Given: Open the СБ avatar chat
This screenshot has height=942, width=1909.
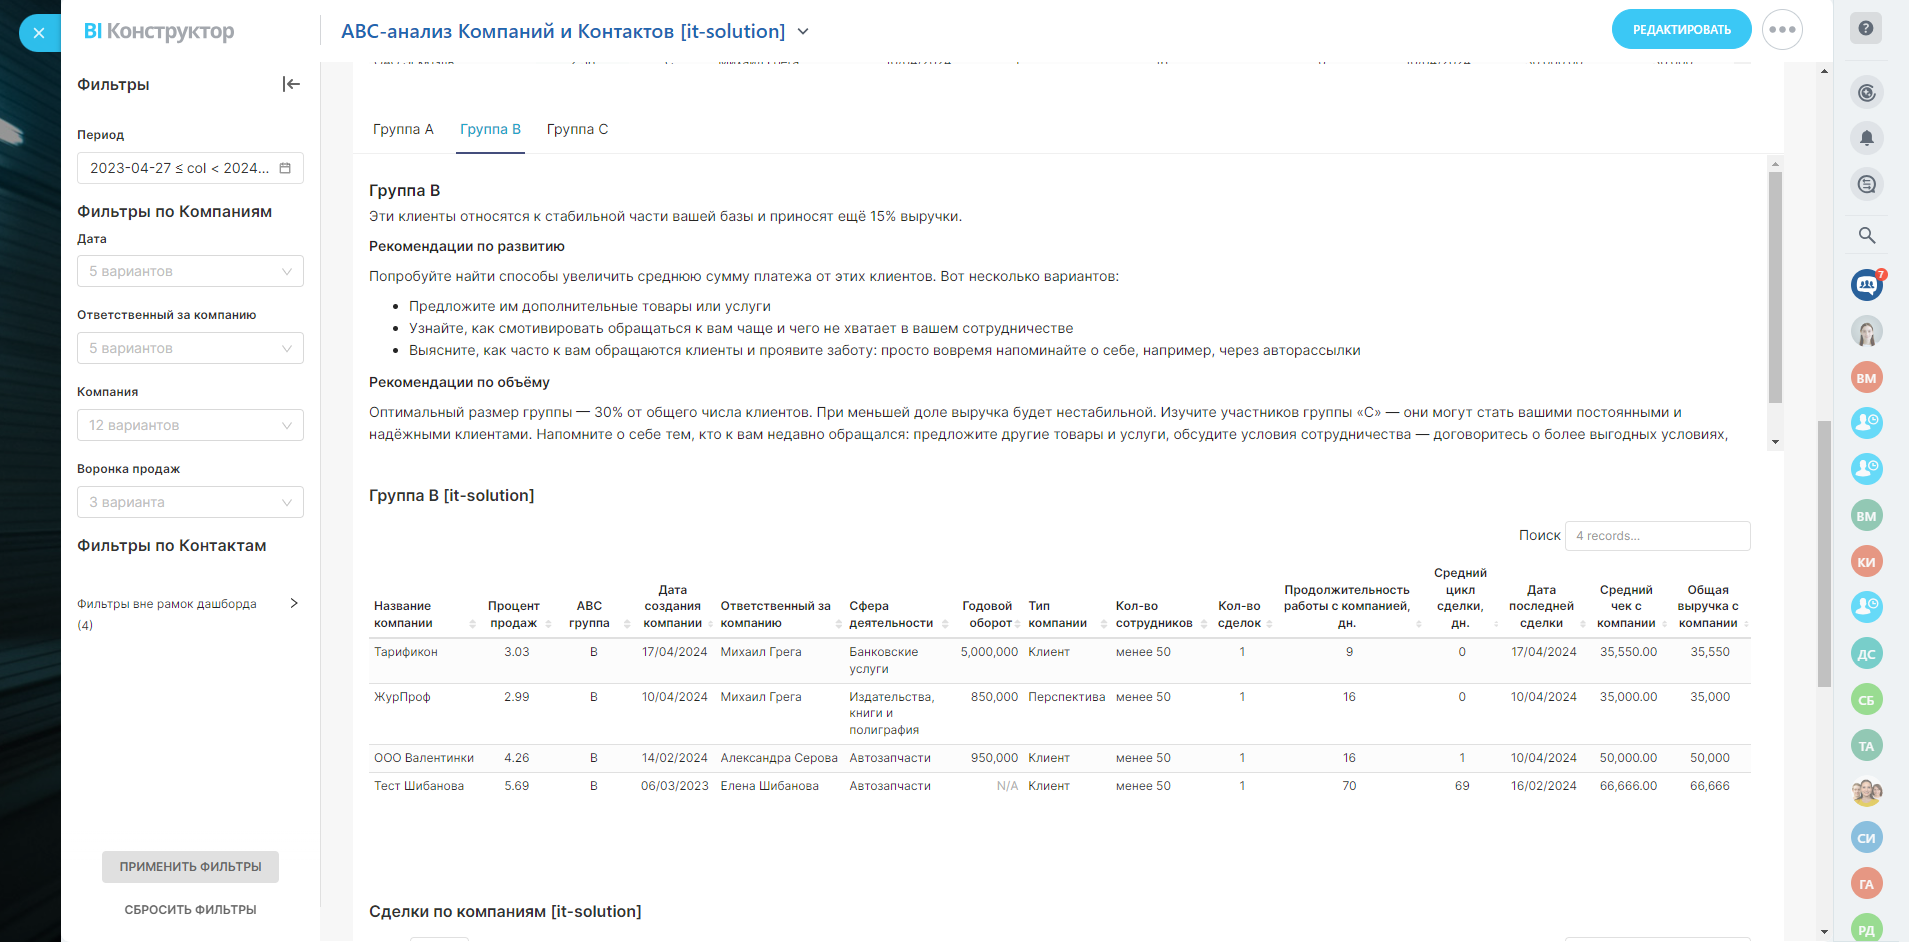Looking at the screenshot, I should (1866, 700).
